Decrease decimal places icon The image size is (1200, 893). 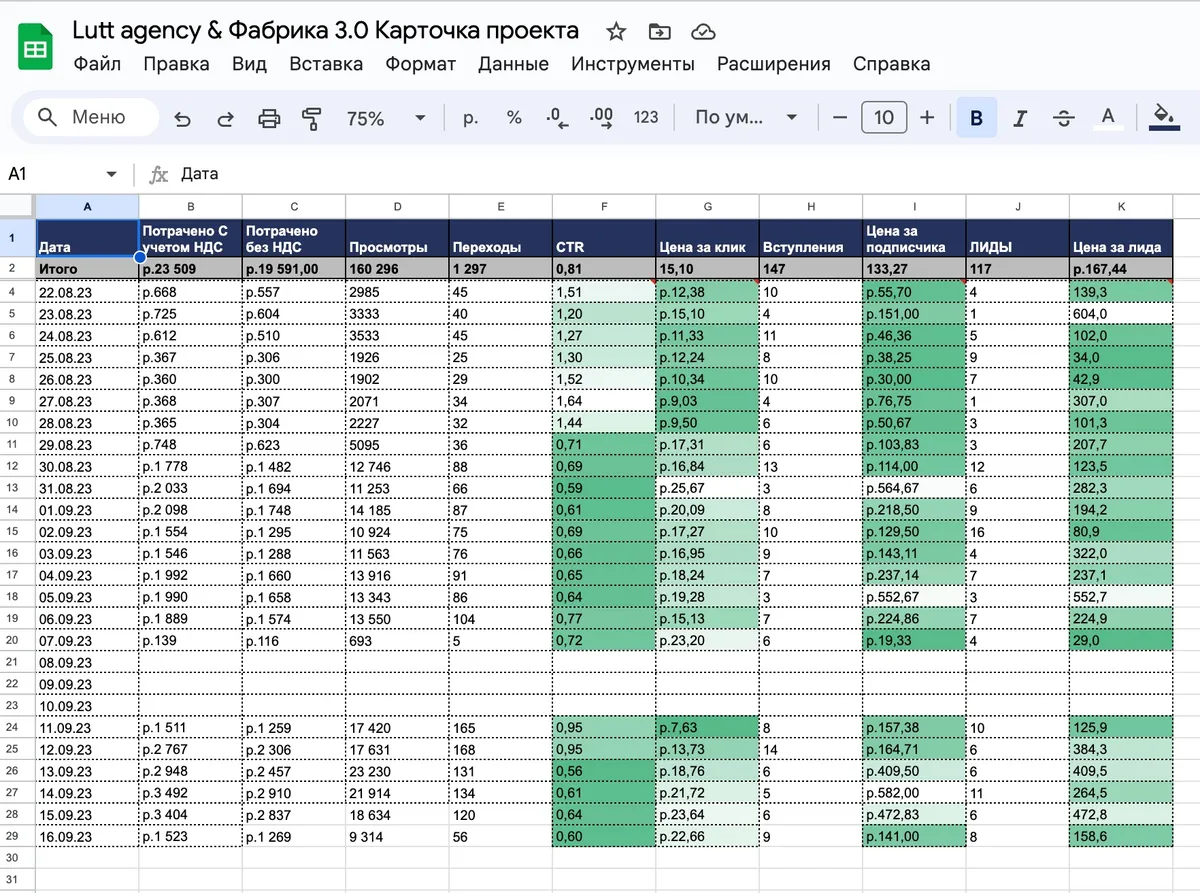tap(557, 118)
